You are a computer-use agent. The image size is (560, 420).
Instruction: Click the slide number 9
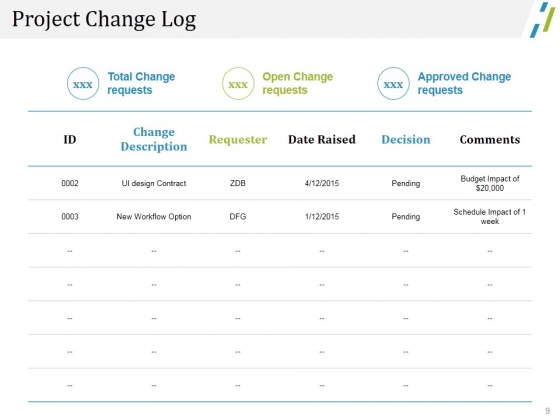(548, 411)
